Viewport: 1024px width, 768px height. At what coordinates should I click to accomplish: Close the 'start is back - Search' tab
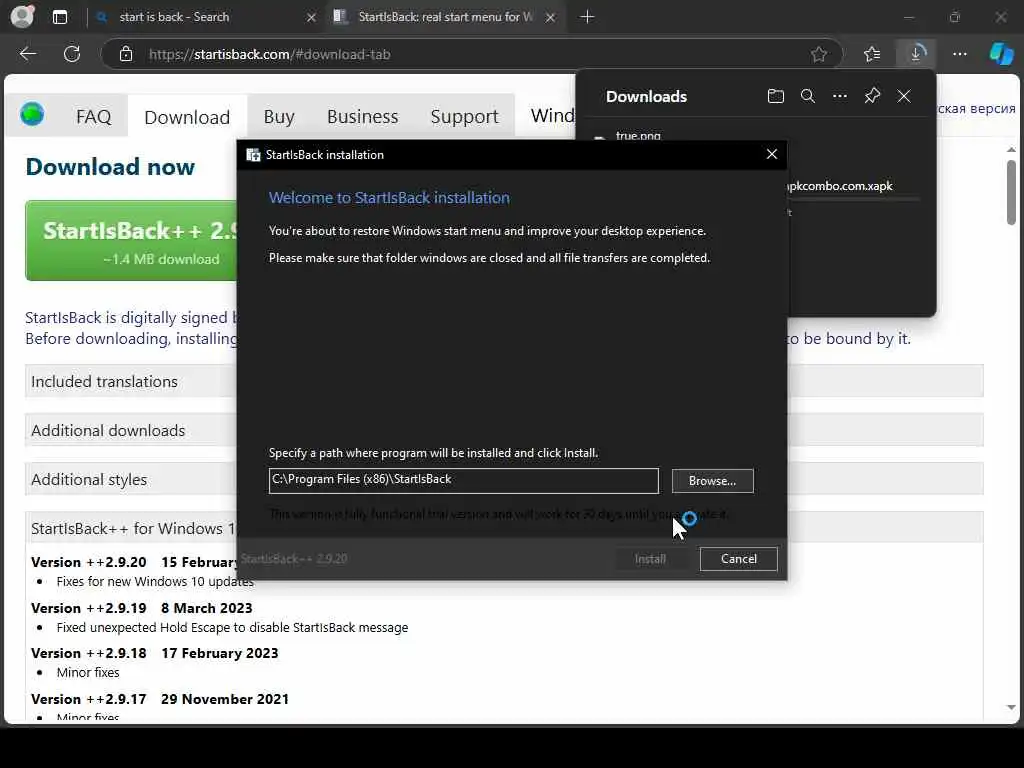click(312, 18)
